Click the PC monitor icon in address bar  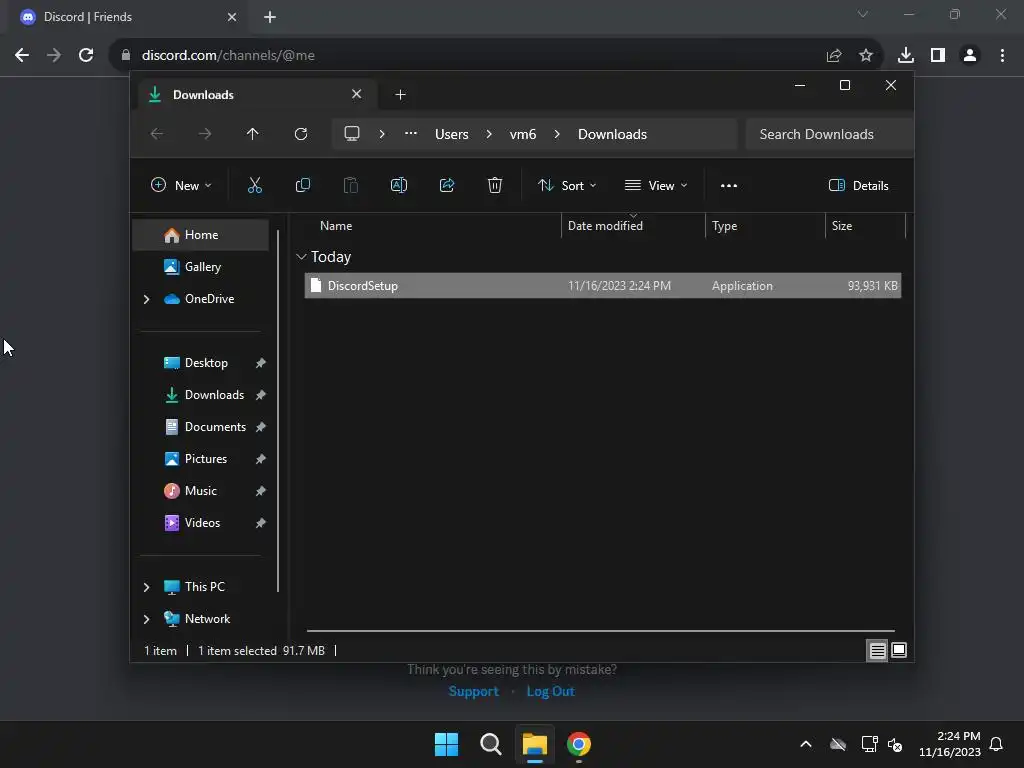(352, 134)
